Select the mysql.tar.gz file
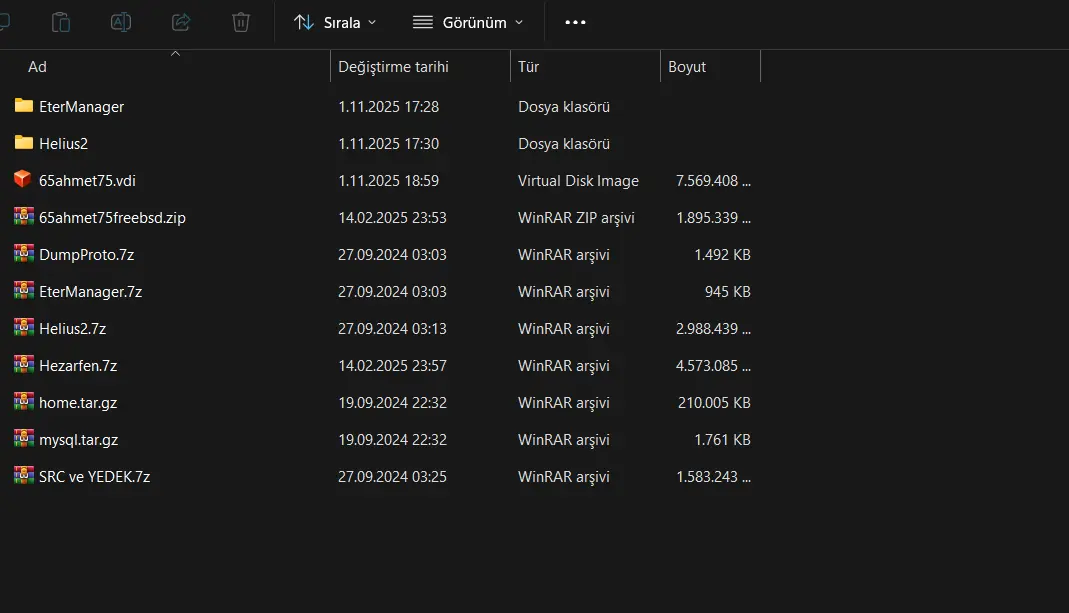Viewport: 1069px width, 613px height. click(78, 439)
